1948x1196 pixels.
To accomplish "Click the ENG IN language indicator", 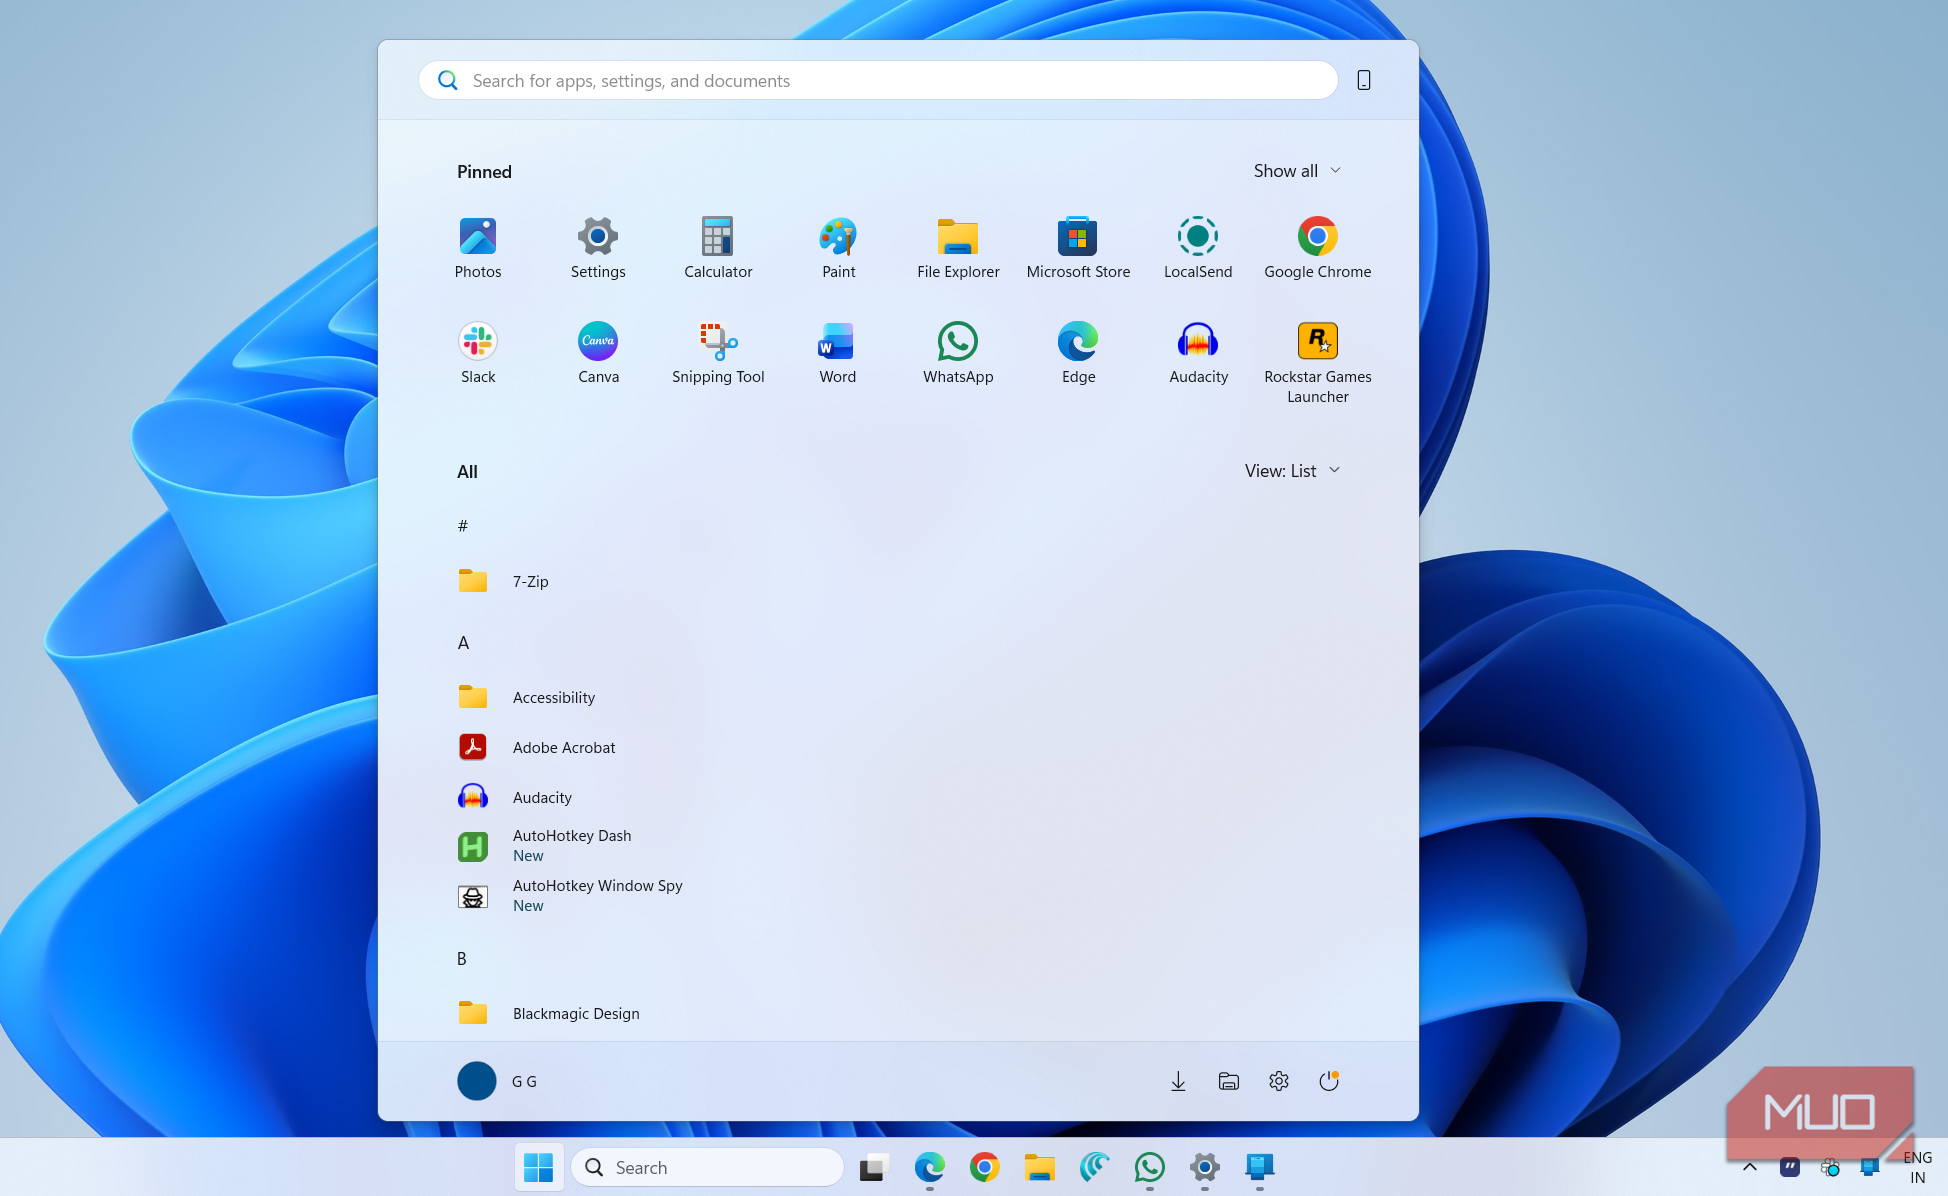I will (x=1918, y=1167).
